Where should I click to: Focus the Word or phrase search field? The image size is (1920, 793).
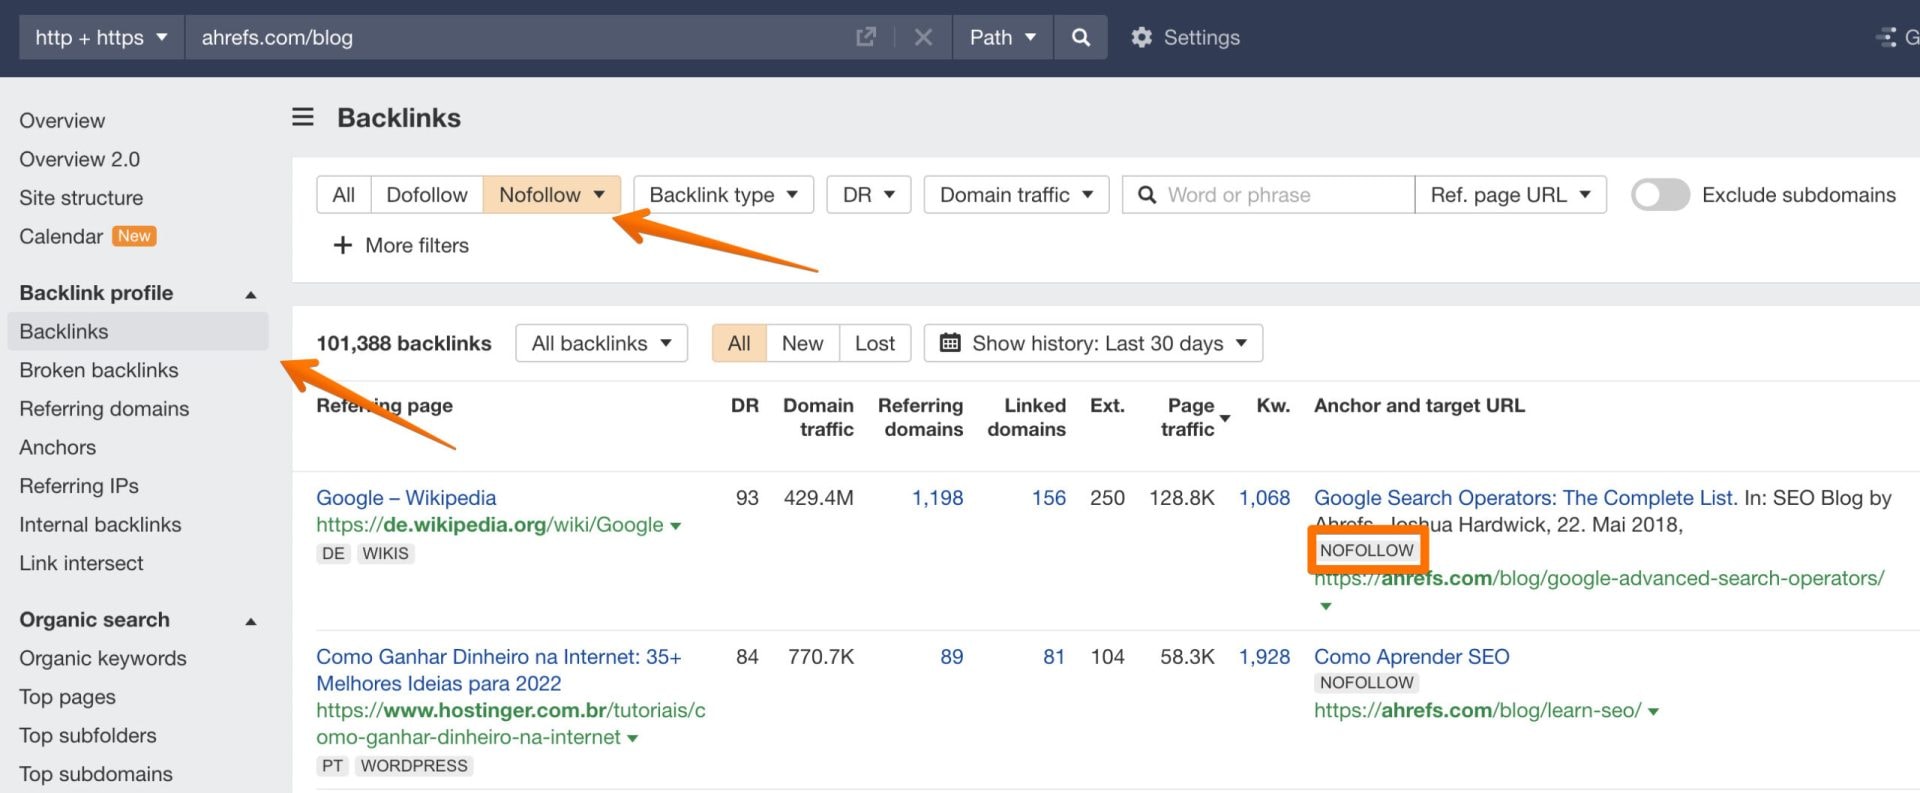1280,195
